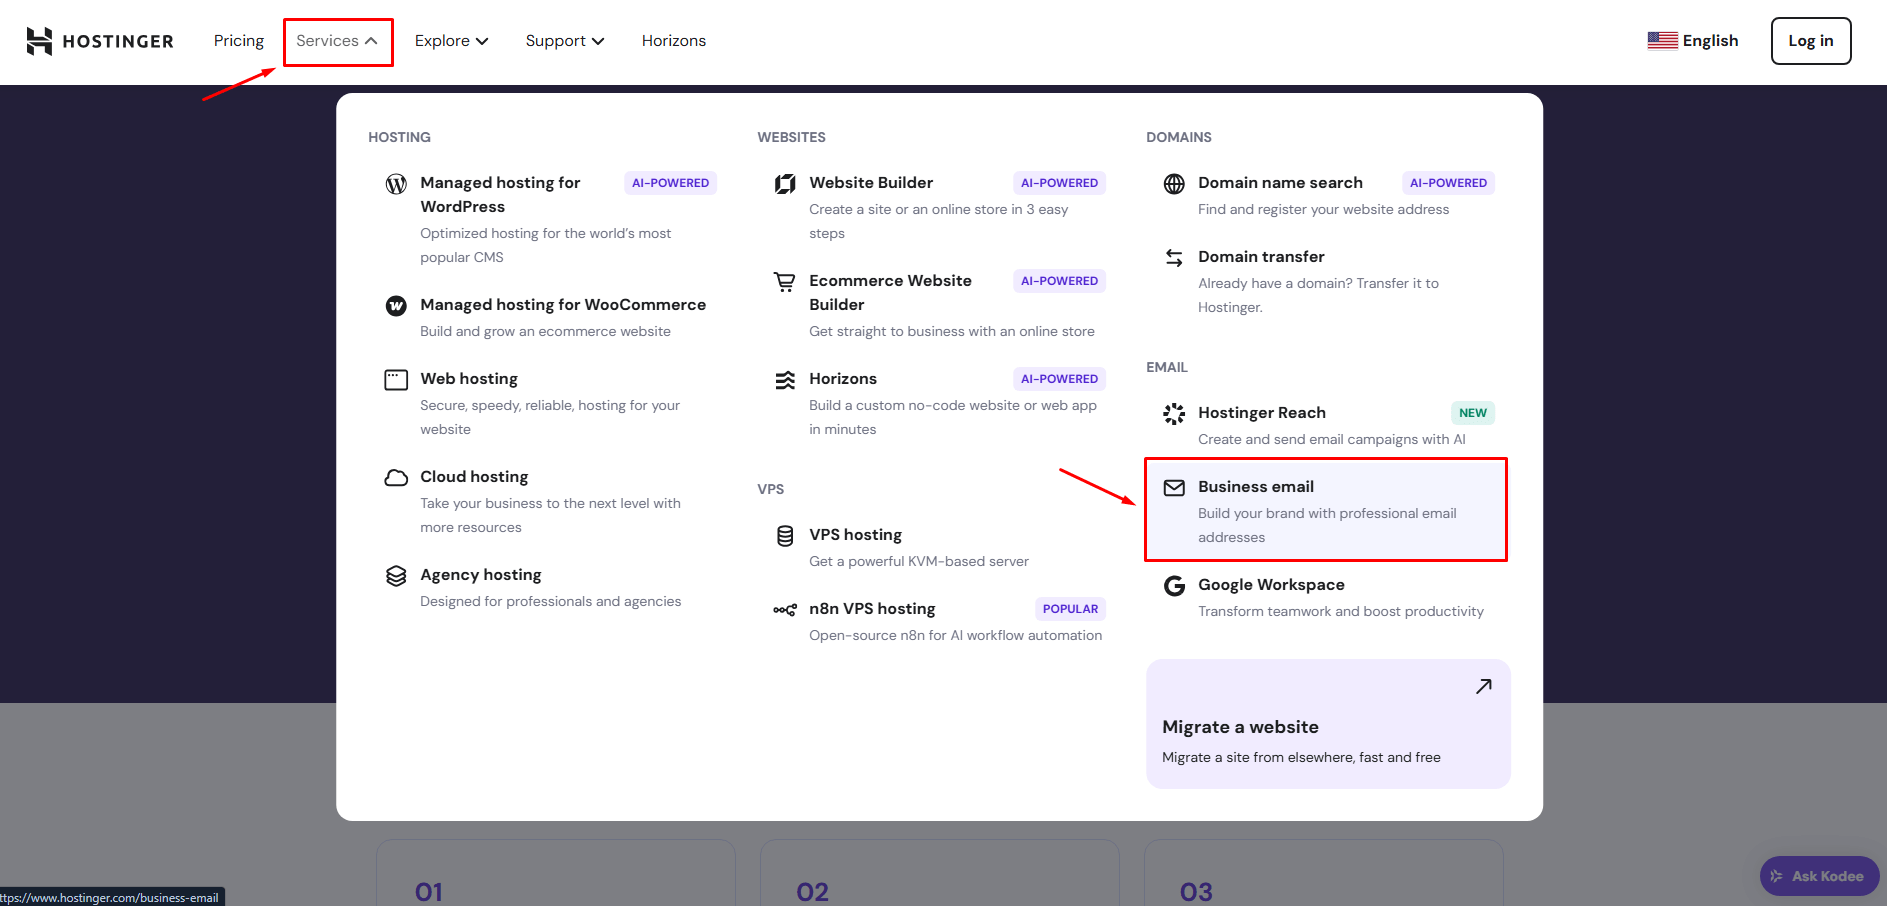
Task: Click the WordPress icon under Hosting
Action: [396, 184]
